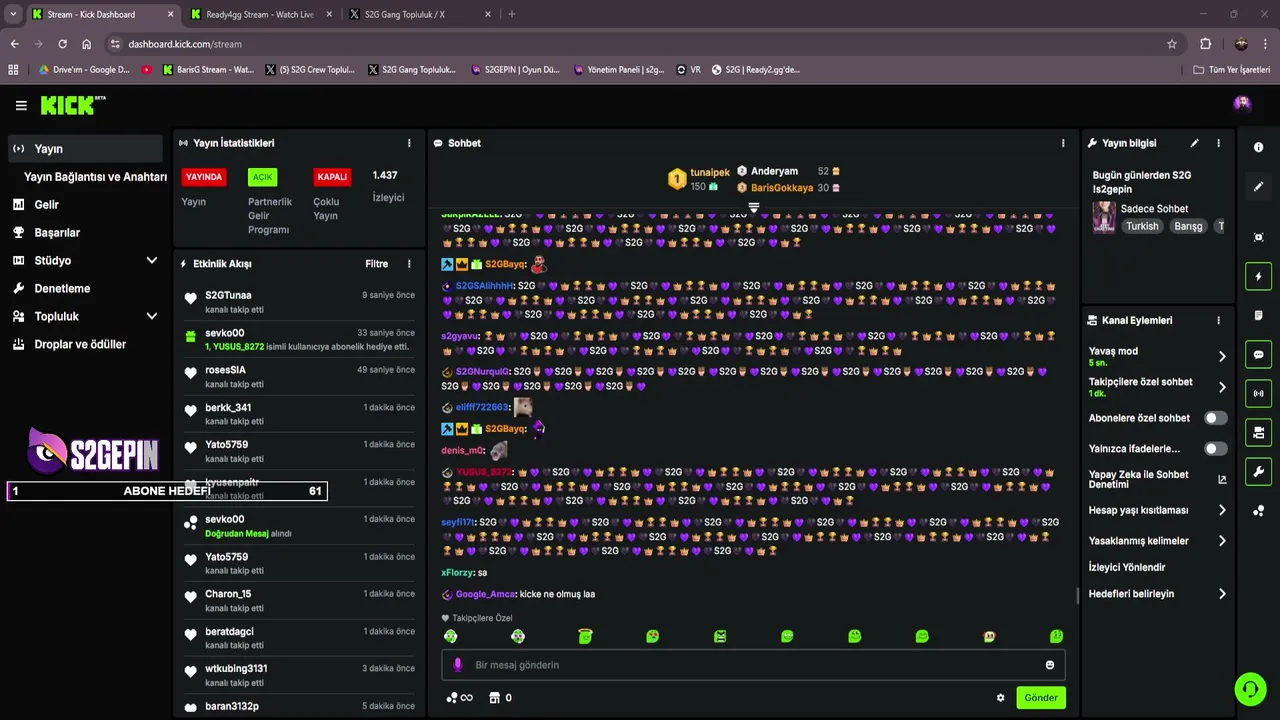
Task: Open Takipçilere özel sohbet settings
Action: pos(1158,387)
